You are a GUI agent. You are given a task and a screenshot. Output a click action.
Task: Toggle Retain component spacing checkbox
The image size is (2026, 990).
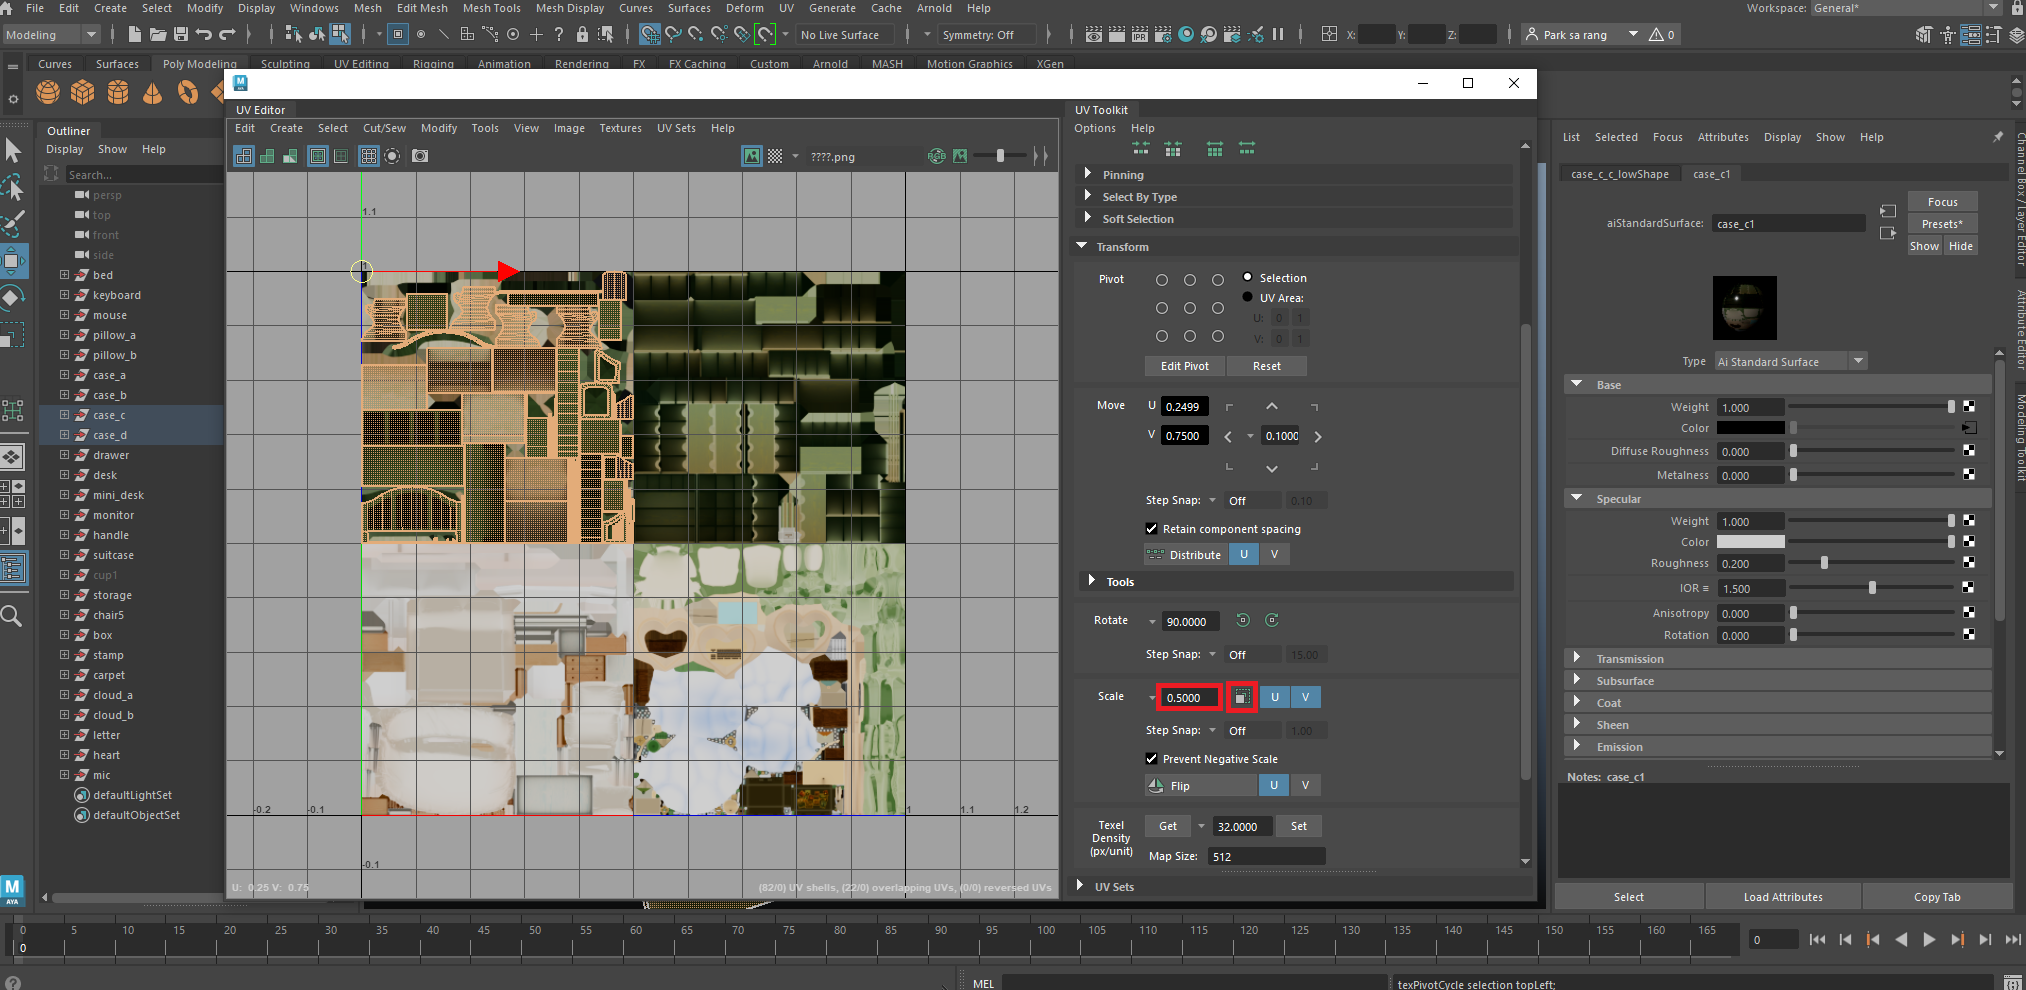[x=1151, y=529]
